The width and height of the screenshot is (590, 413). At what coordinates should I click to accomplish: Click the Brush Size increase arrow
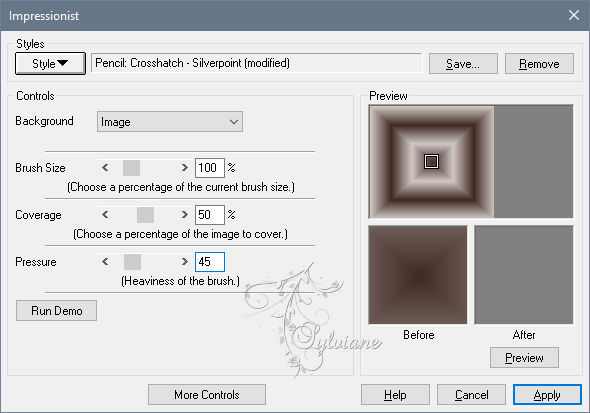tap(184, 167)
